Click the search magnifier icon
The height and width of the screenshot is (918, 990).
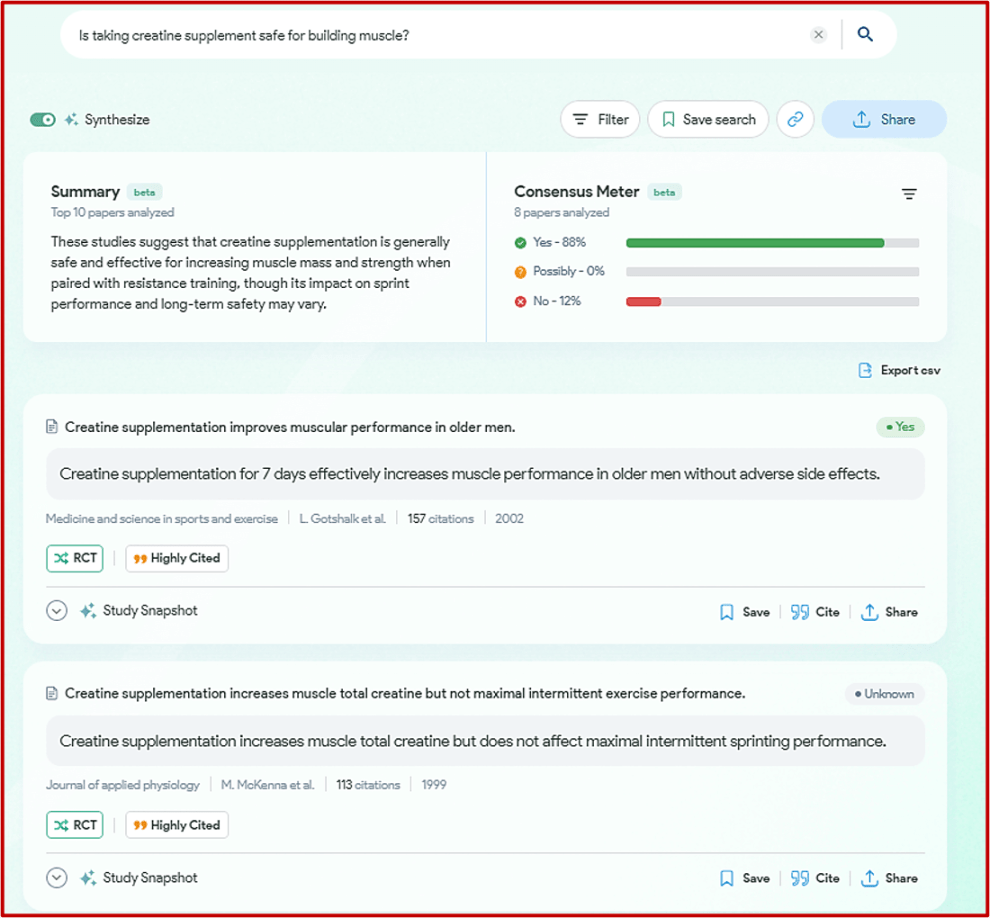coord(865,34)
